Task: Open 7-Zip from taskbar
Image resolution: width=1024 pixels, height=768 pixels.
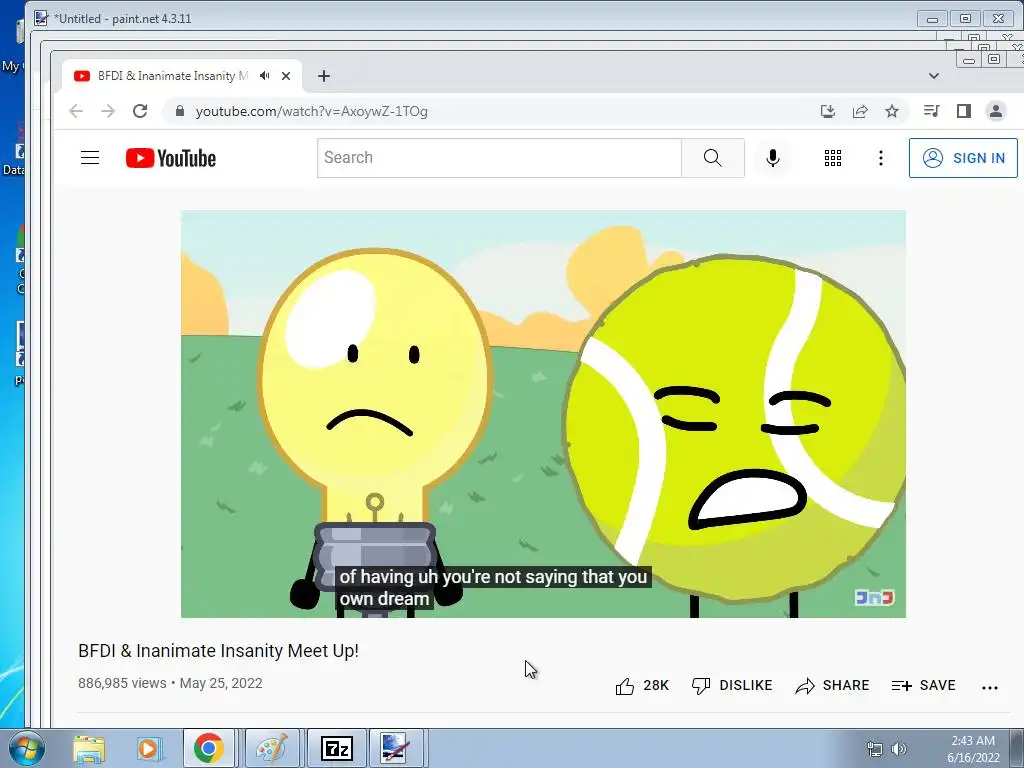Action: [337, 748]
